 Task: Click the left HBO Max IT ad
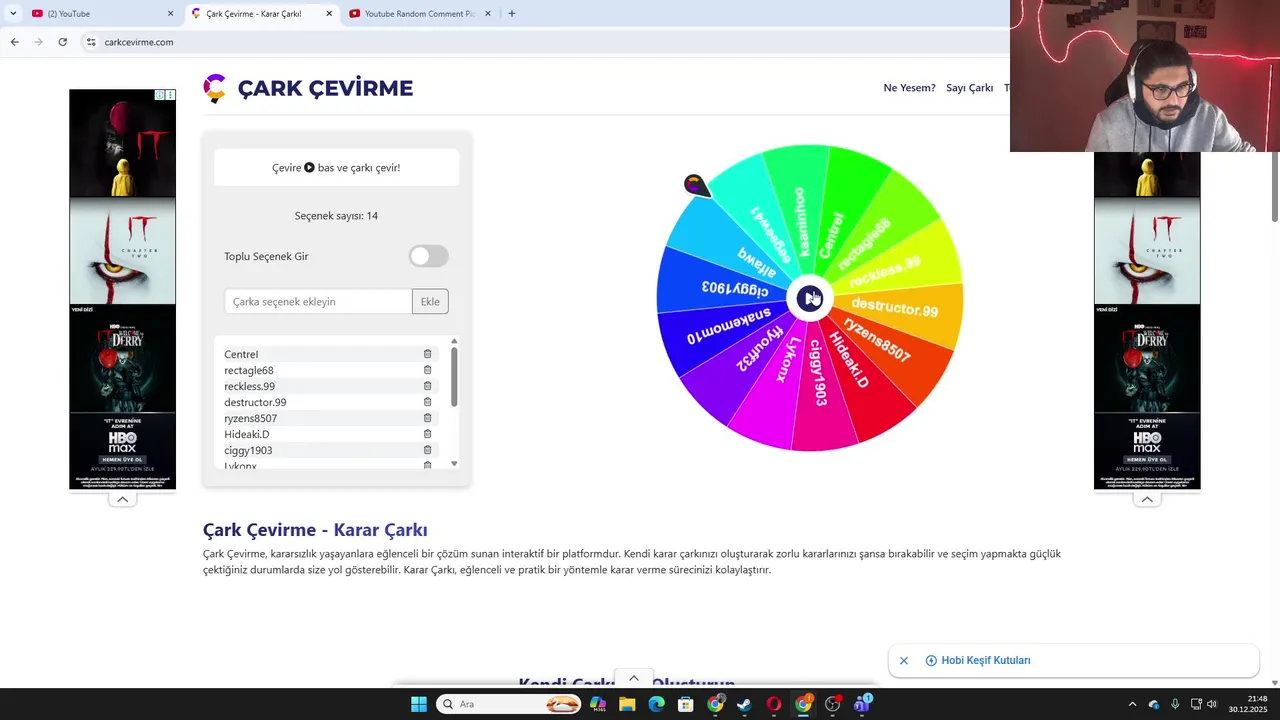tap(122, 290)
